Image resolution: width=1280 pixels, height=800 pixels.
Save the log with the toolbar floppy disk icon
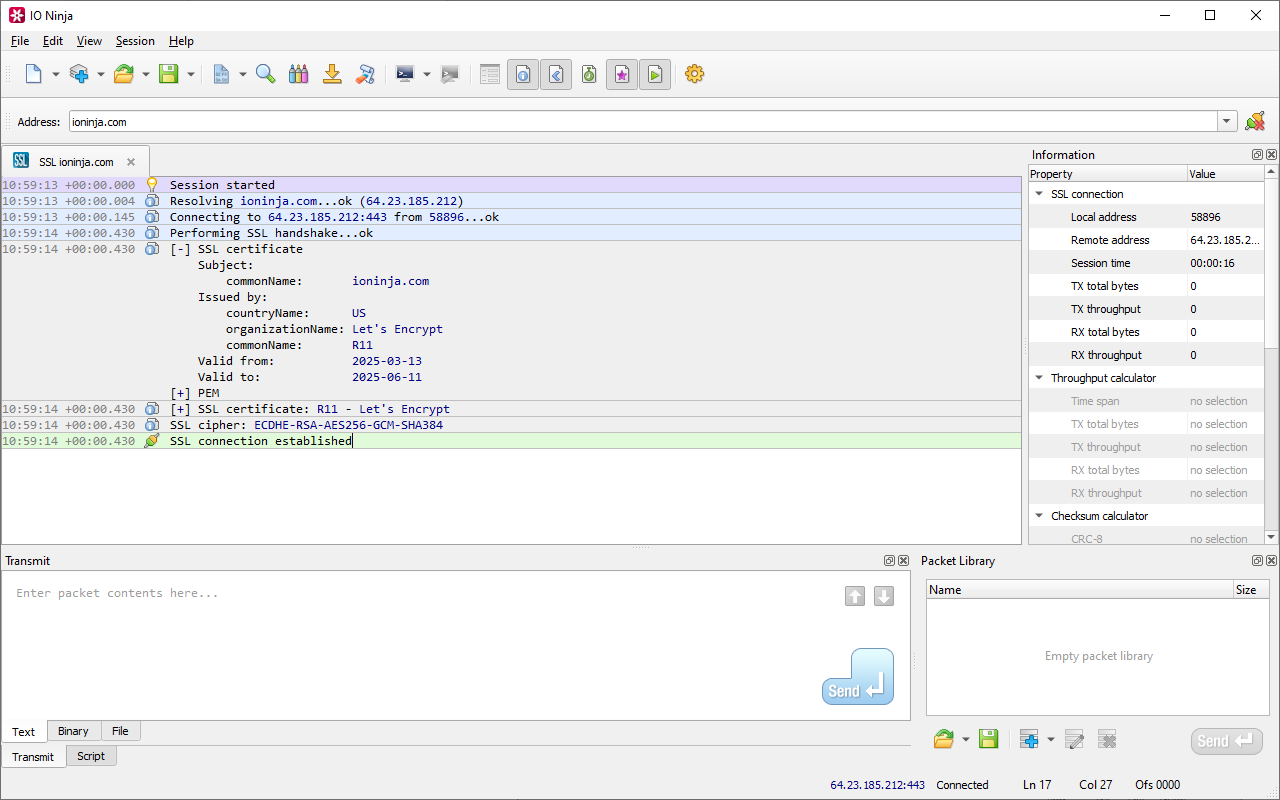[x=168, y=74]
